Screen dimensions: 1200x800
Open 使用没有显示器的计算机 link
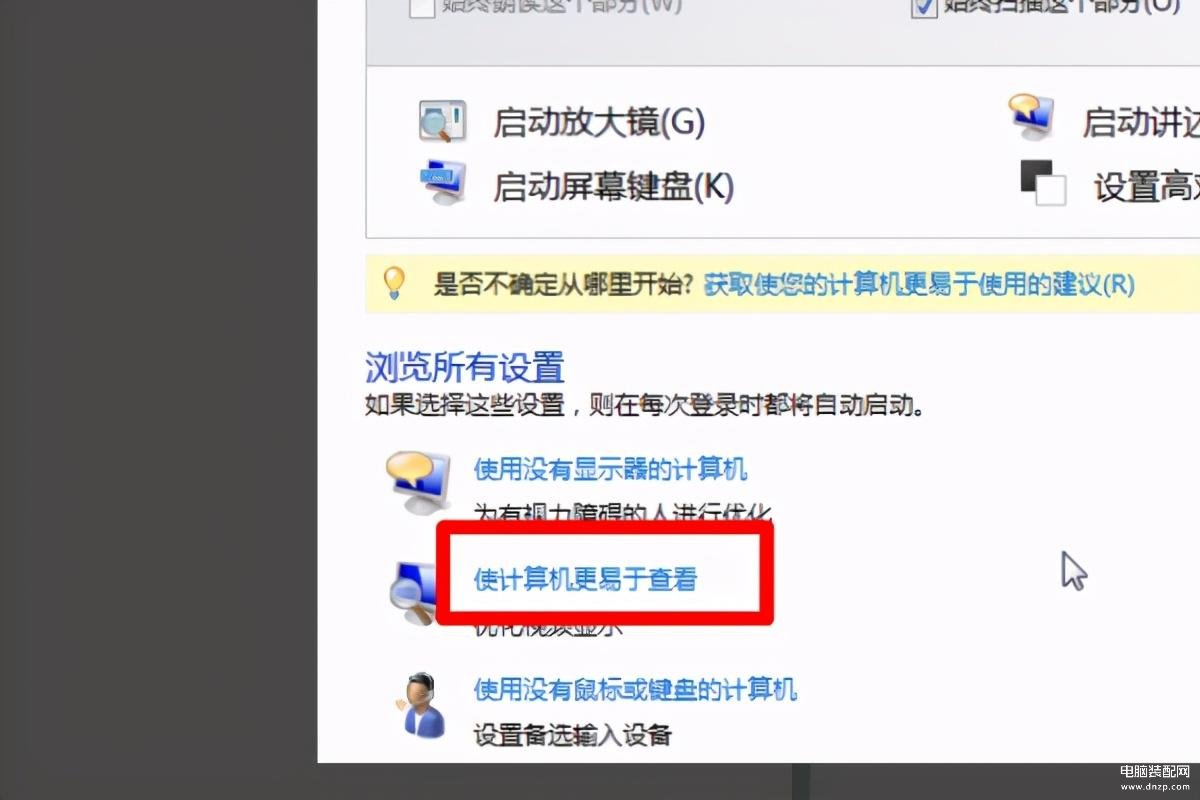(x=610, y=469)
